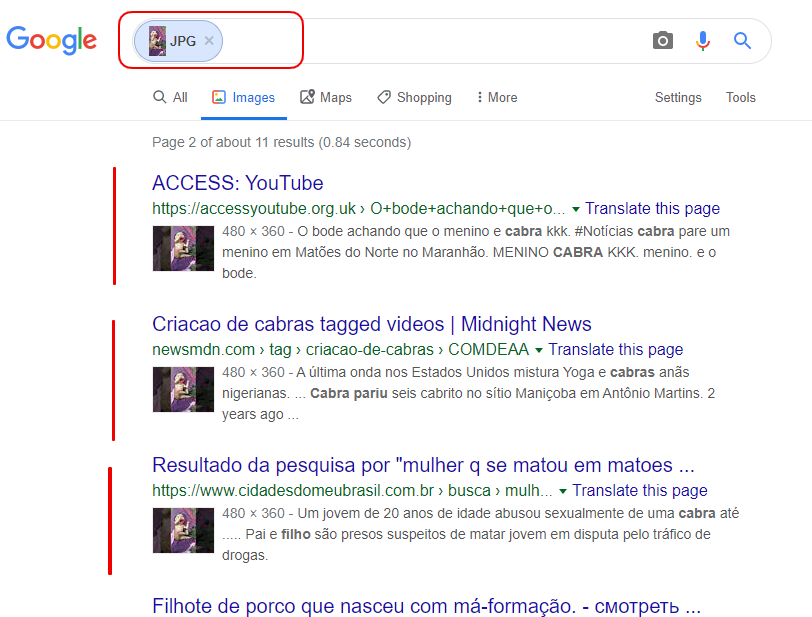Translate the Midnight News page
Screen dimensions: 812x617
point(616,350)
